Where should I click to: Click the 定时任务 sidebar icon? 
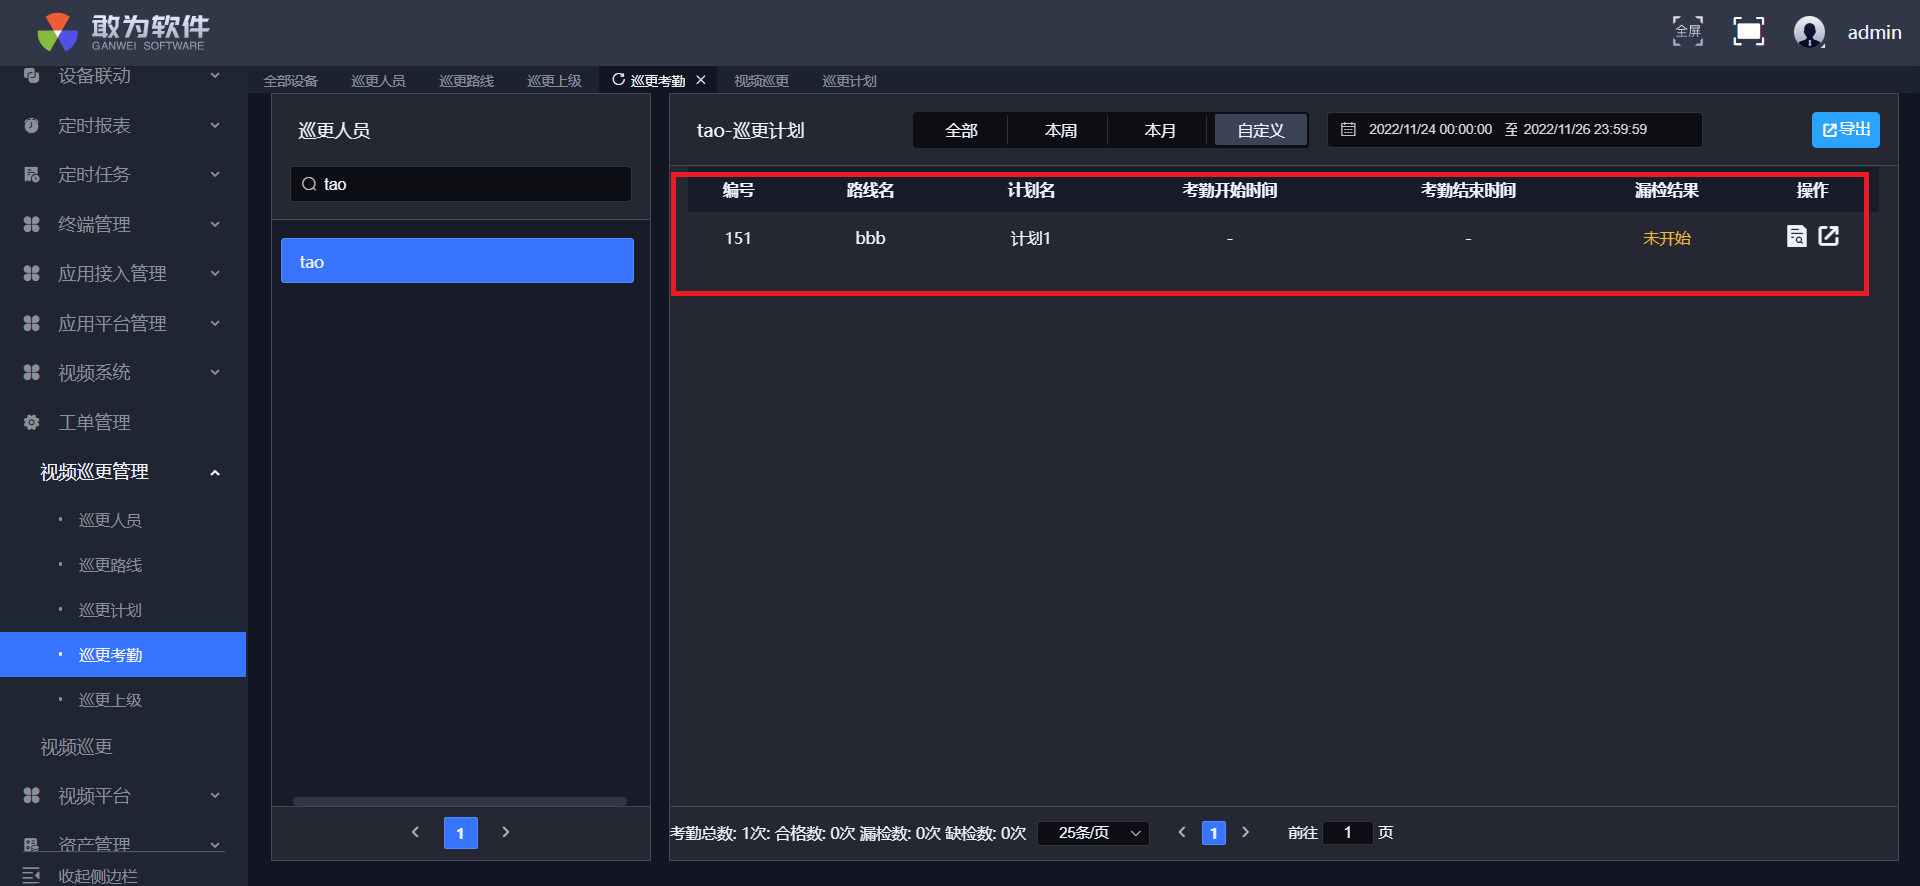pyautogui.click(x=31, y=174)
